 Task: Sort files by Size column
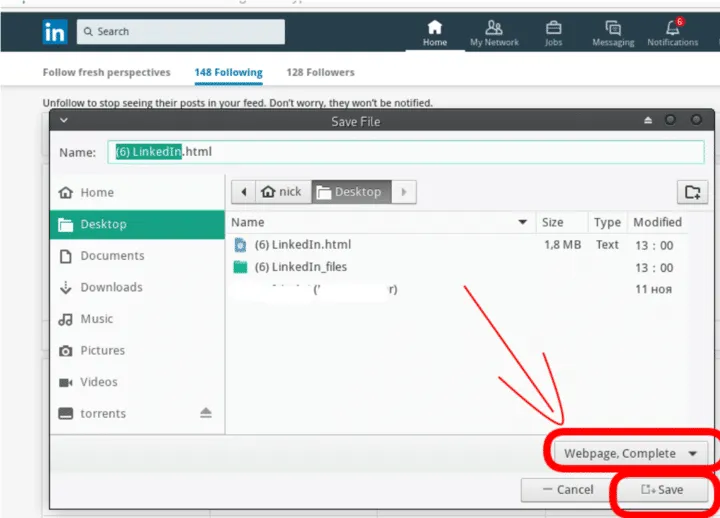coord(562,222)
